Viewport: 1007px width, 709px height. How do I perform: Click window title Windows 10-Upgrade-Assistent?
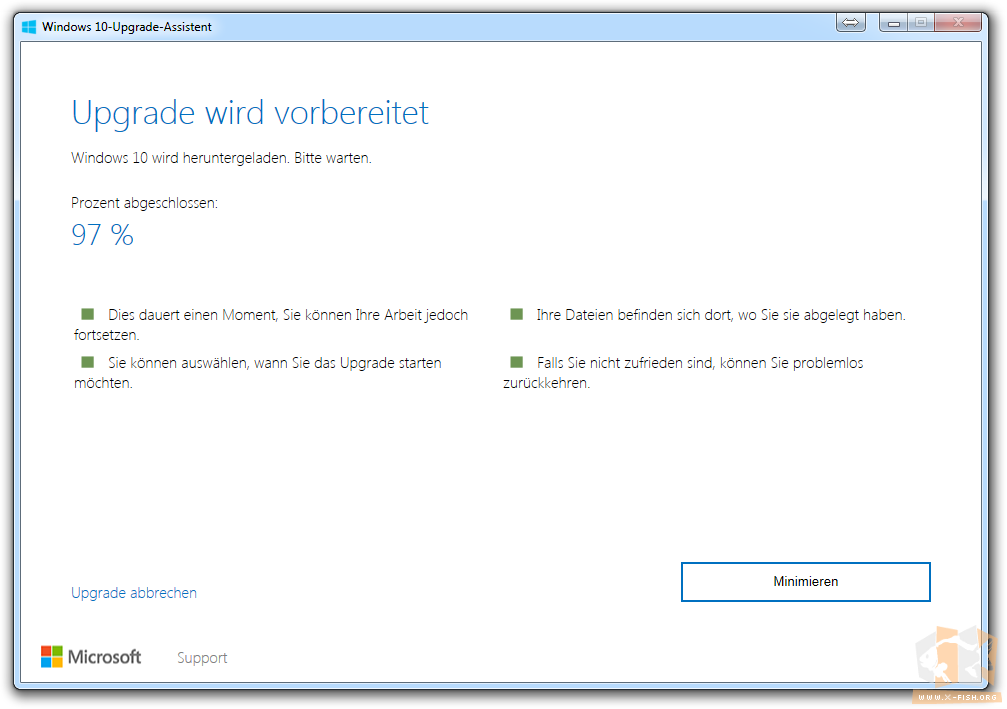[x=127, y=27]
